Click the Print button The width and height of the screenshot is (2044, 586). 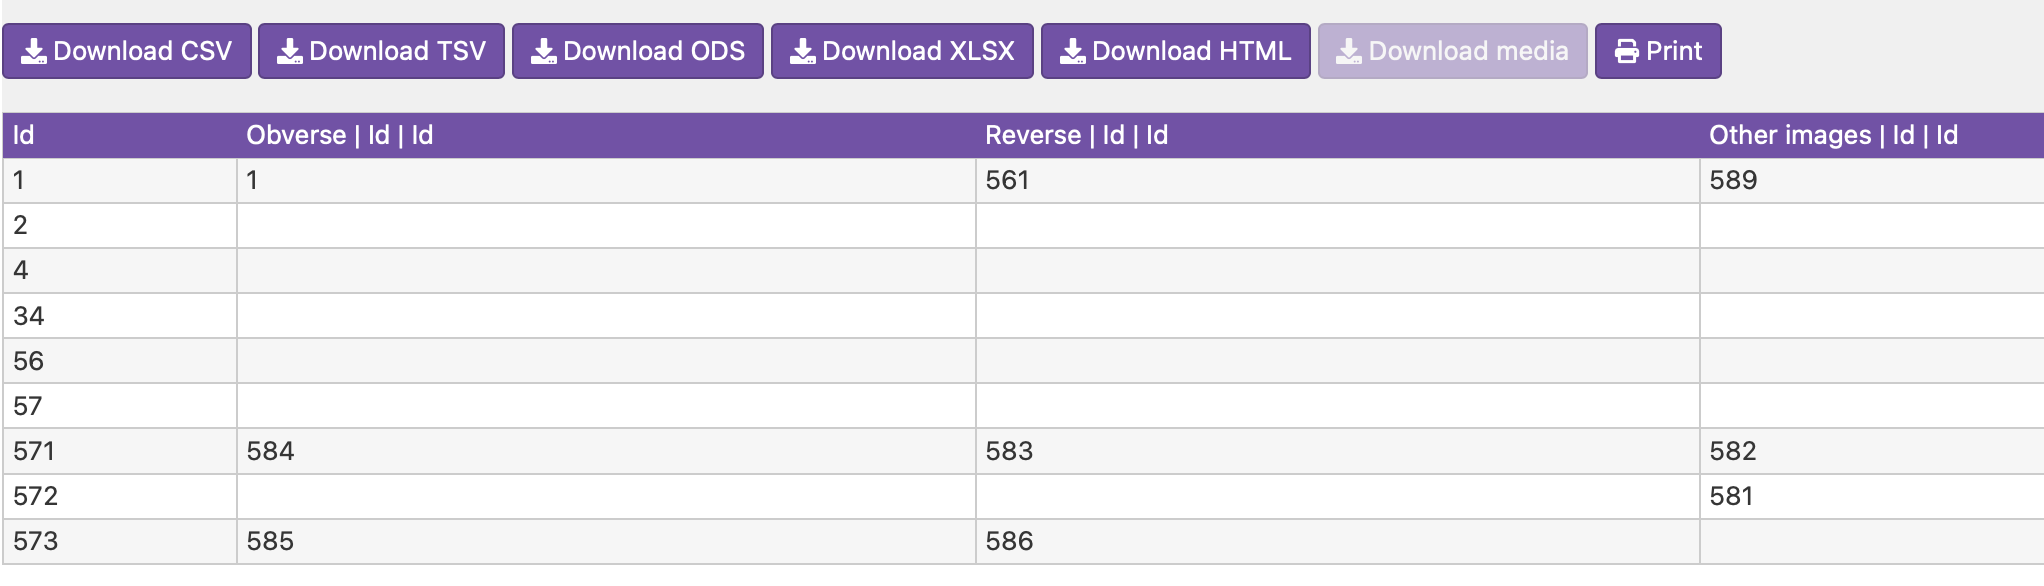point(1657,51)
